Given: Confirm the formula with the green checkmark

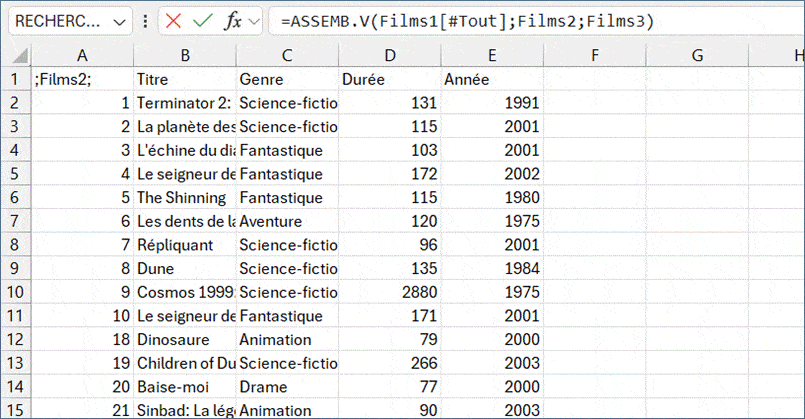Looking at the screenshot, I should pyautogui.click(x=203, y=21).
